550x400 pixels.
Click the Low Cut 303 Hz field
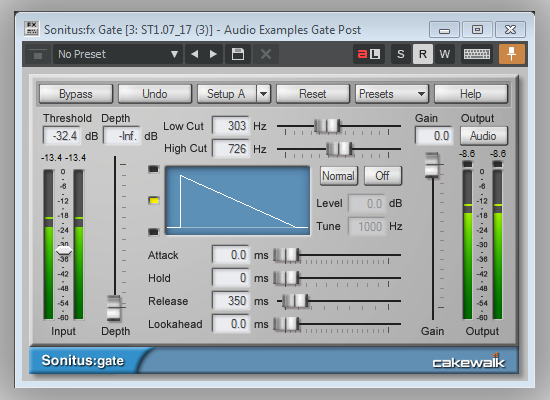[x=231, y=126]
